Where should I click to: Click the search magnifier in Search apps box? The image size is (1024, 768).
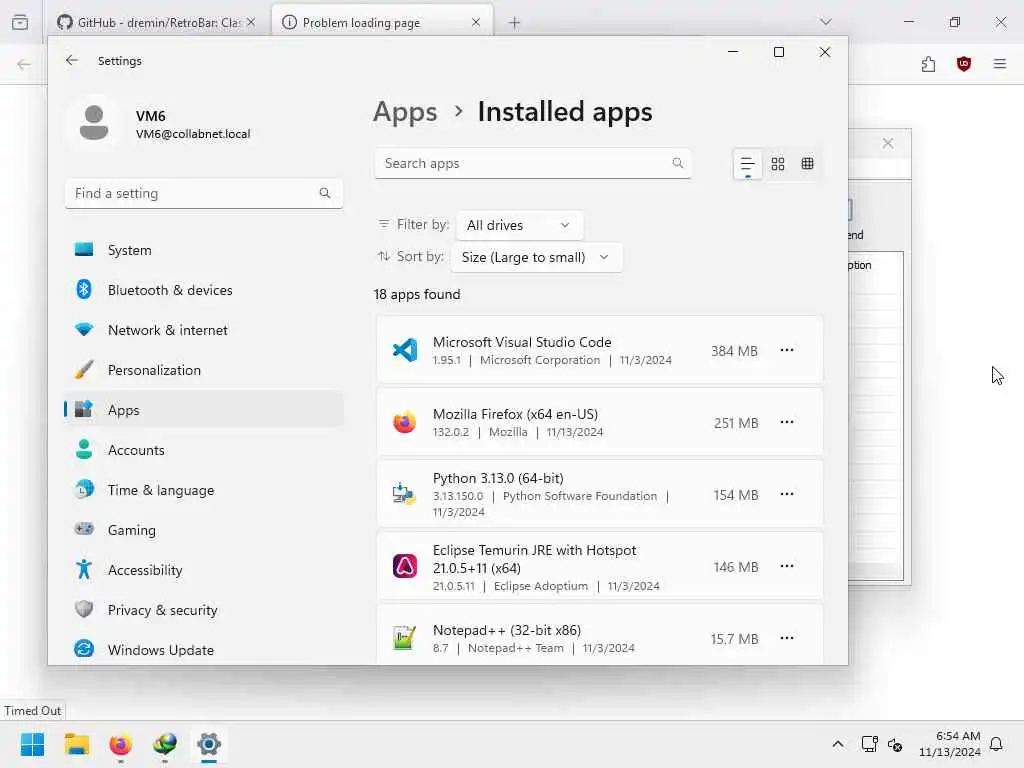[x=678, y=163]
